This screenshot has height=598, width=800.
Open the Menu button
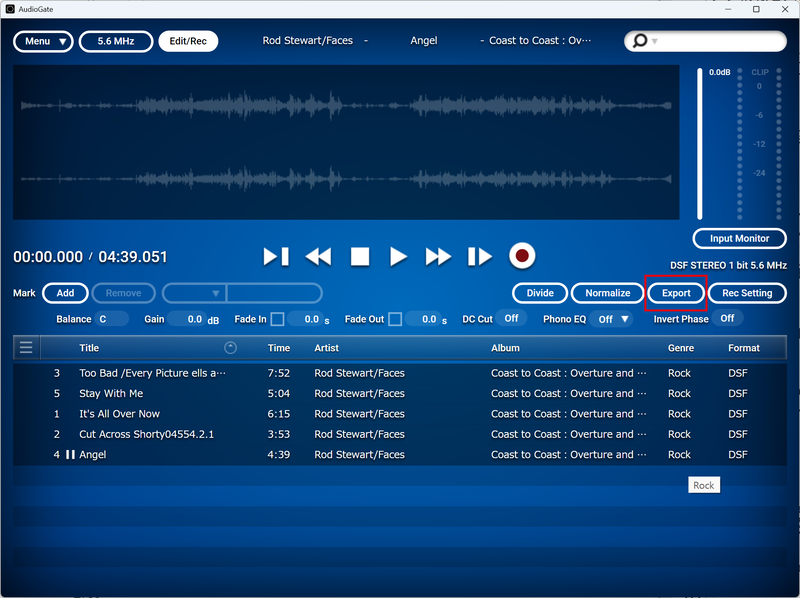tap(43, 41)
